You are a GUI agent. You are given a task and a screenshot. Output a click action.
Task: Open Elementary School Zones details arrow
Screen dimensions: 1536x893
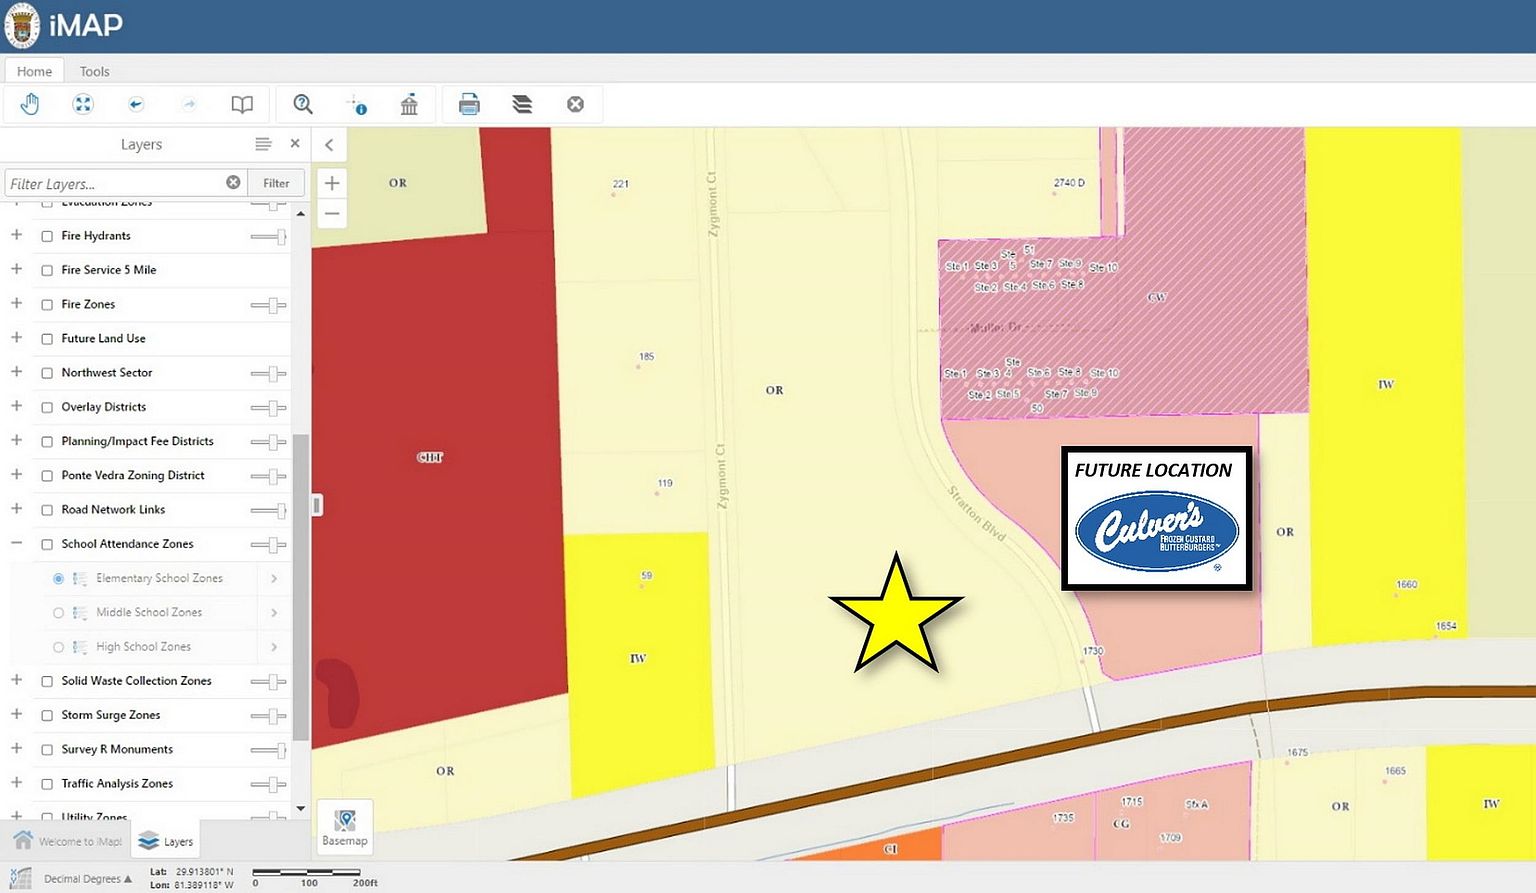(274, 579)
